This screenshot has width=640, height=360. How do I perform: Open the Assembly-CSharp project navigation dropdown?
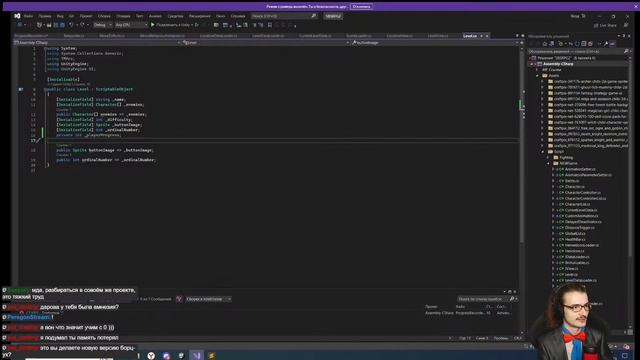pyautogui.click(x=98, y=42)
